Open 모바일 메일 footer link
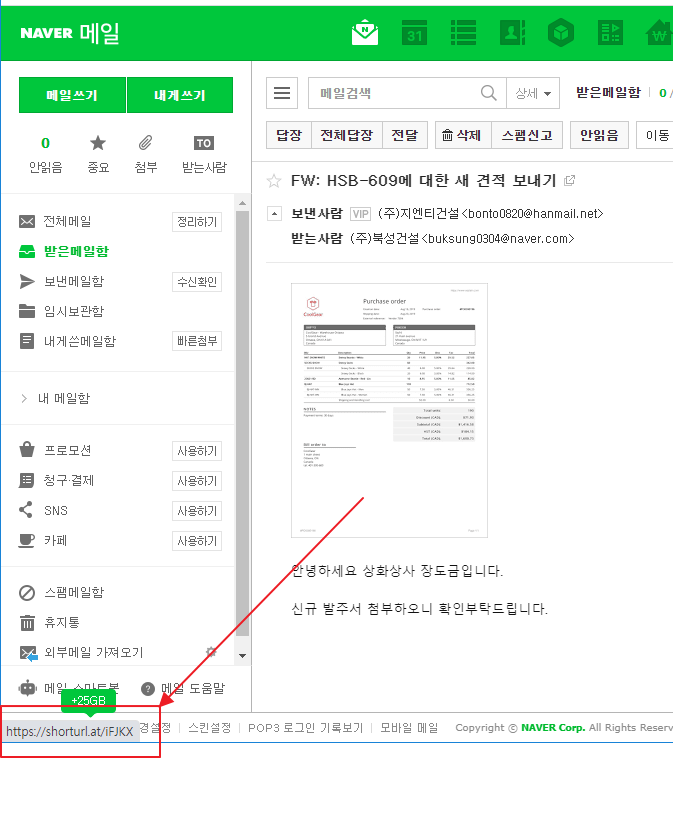 (409, 728)
